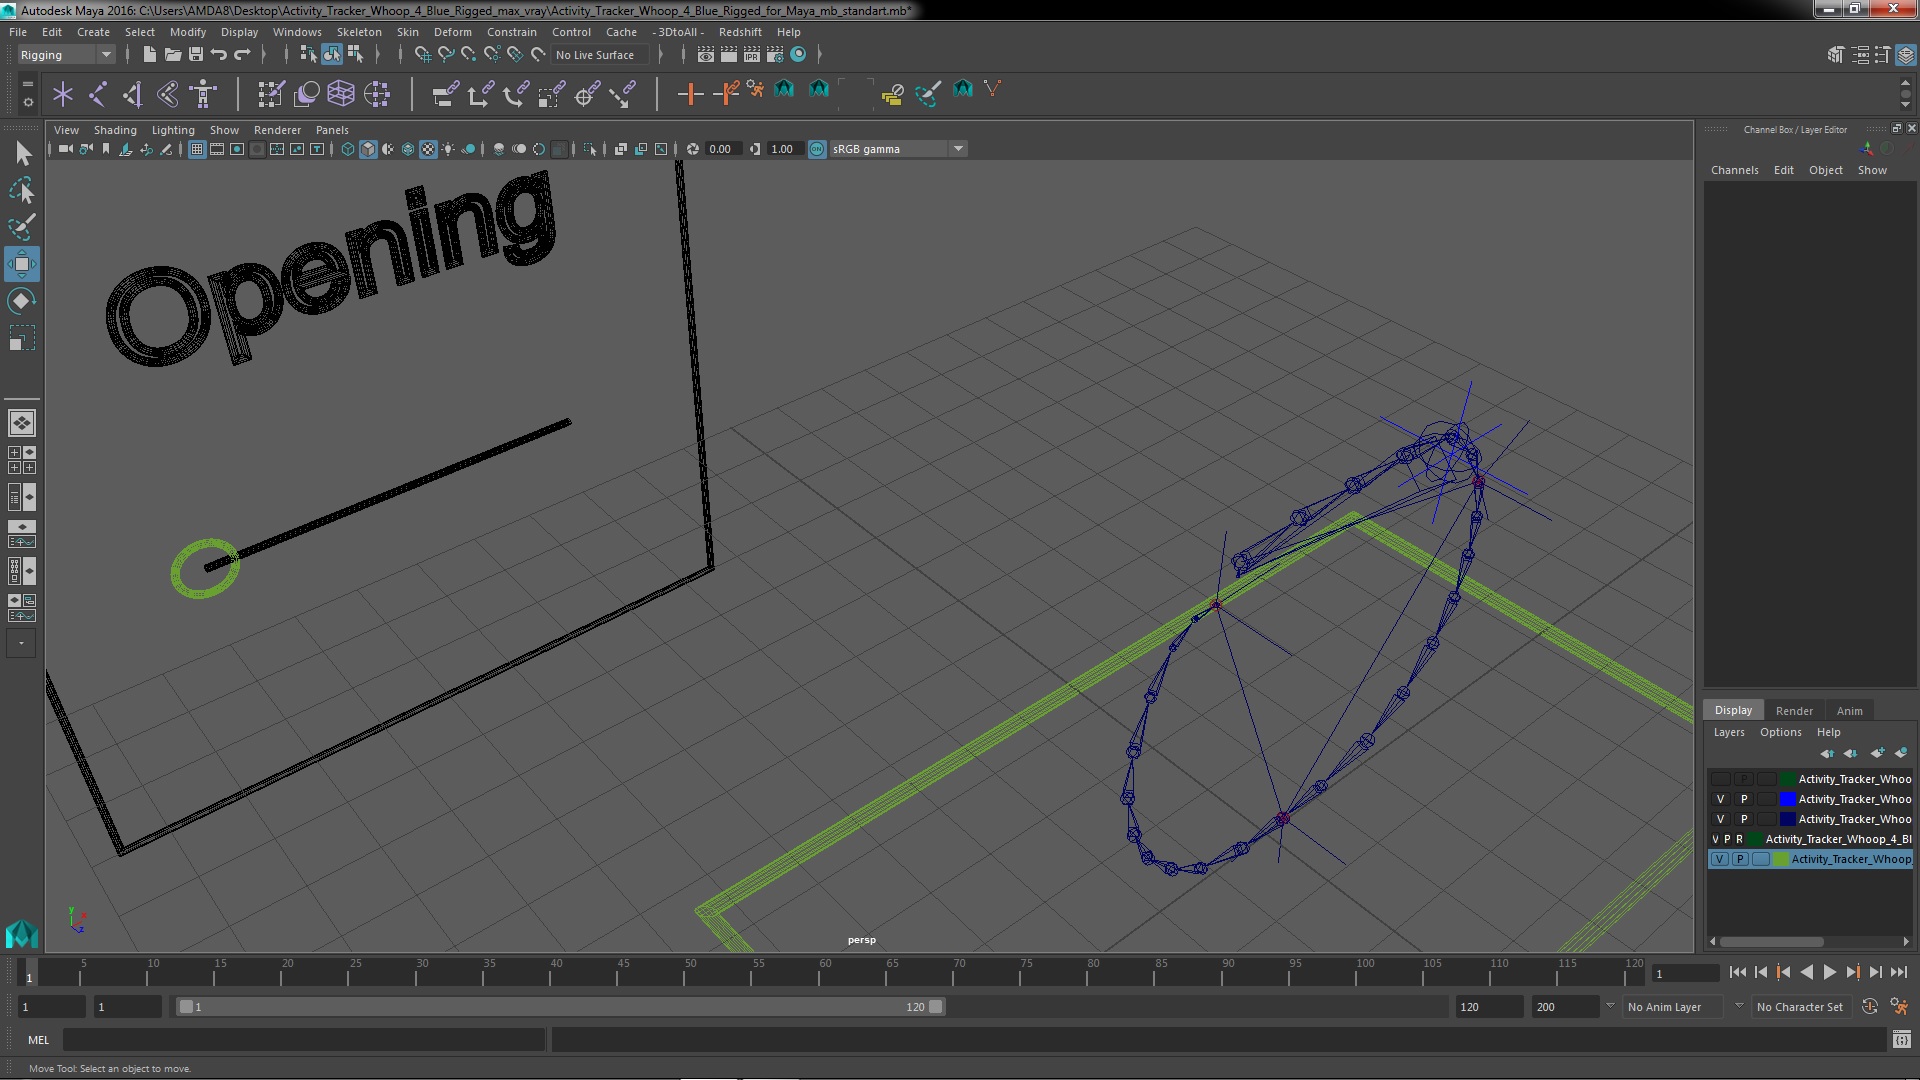Open the sRGB gamma view transform dropdown
1920x1080 pixels.
point(897,149)
